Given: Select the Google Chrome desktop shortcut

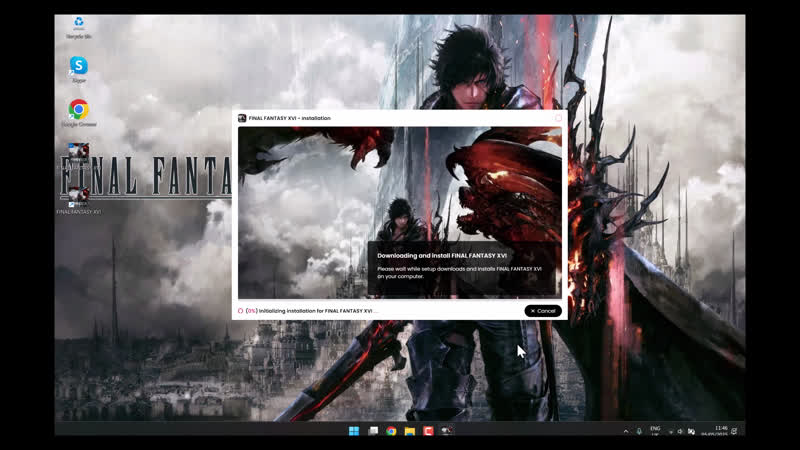Looking at the screenshot, I should [79, 113].
